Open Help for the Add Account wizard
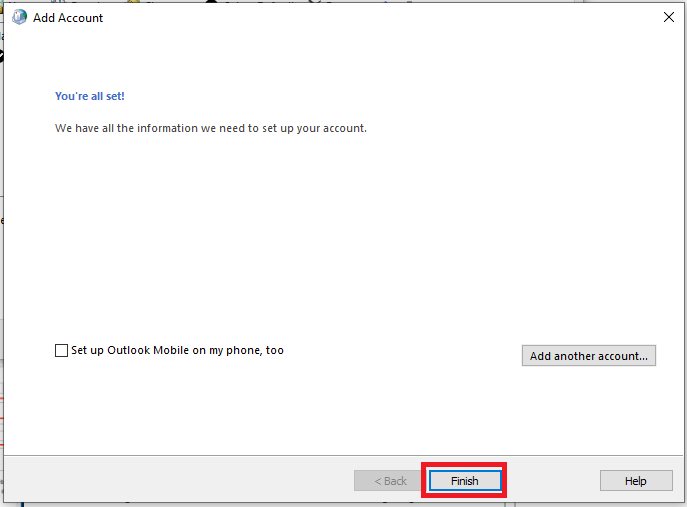687x507 pixels. coord(635,481)
